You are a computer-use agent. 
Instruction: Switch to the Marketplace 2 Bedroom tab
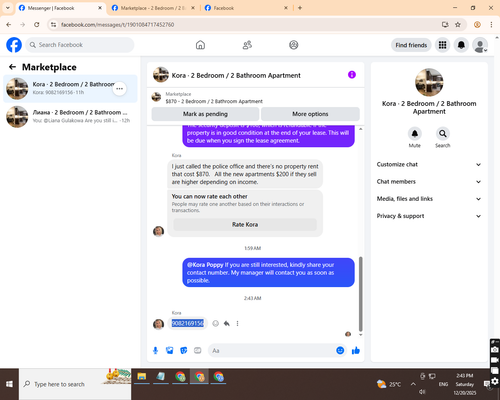coord(153,8)
